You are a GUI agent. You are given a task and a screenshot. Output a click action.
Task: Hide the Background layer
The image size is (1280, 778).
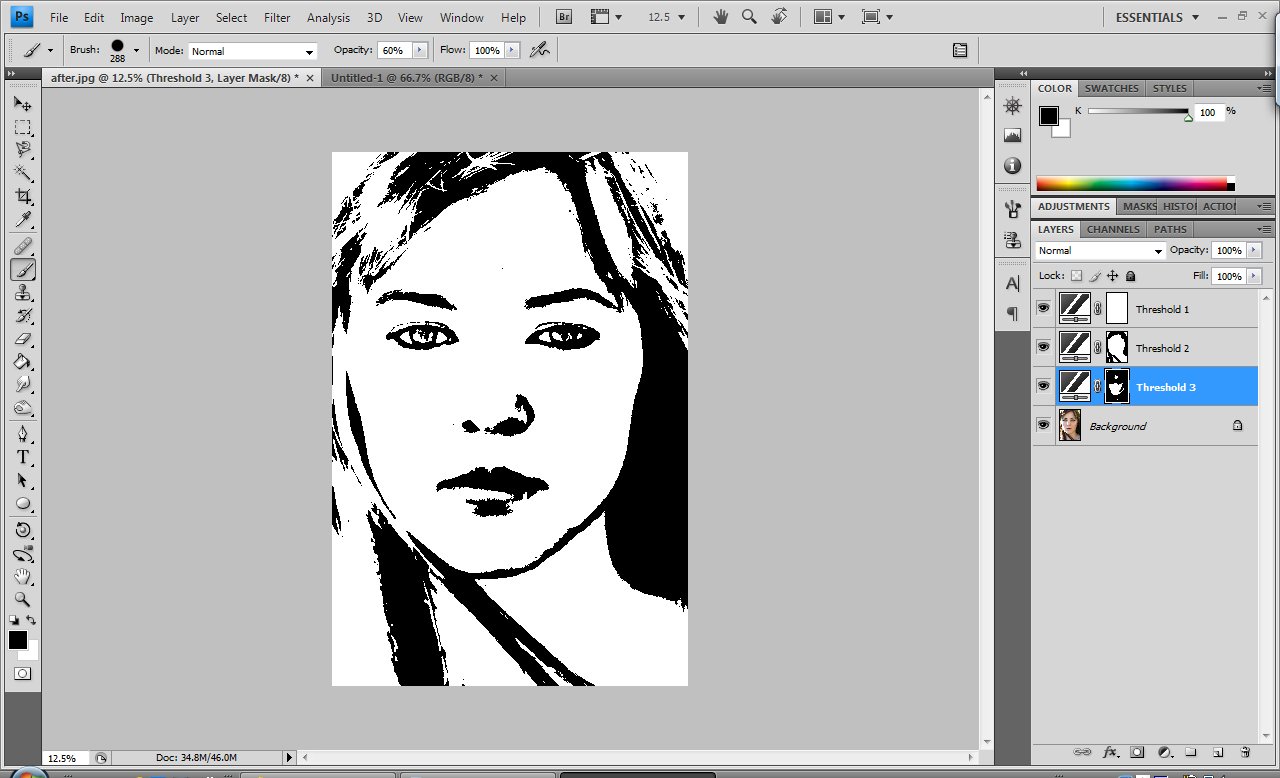click(x=1043, y=425)
